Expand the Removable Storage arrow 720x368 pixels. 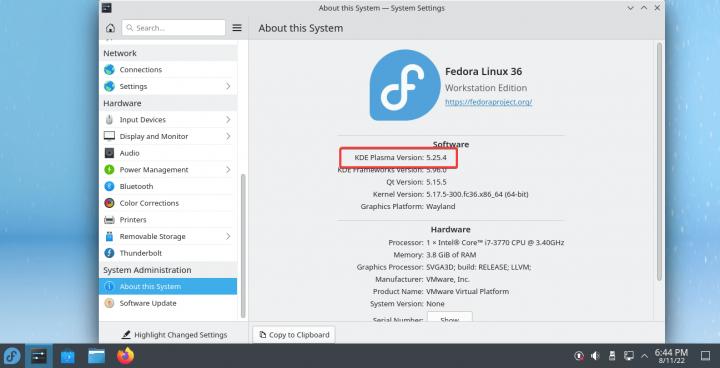228,237
